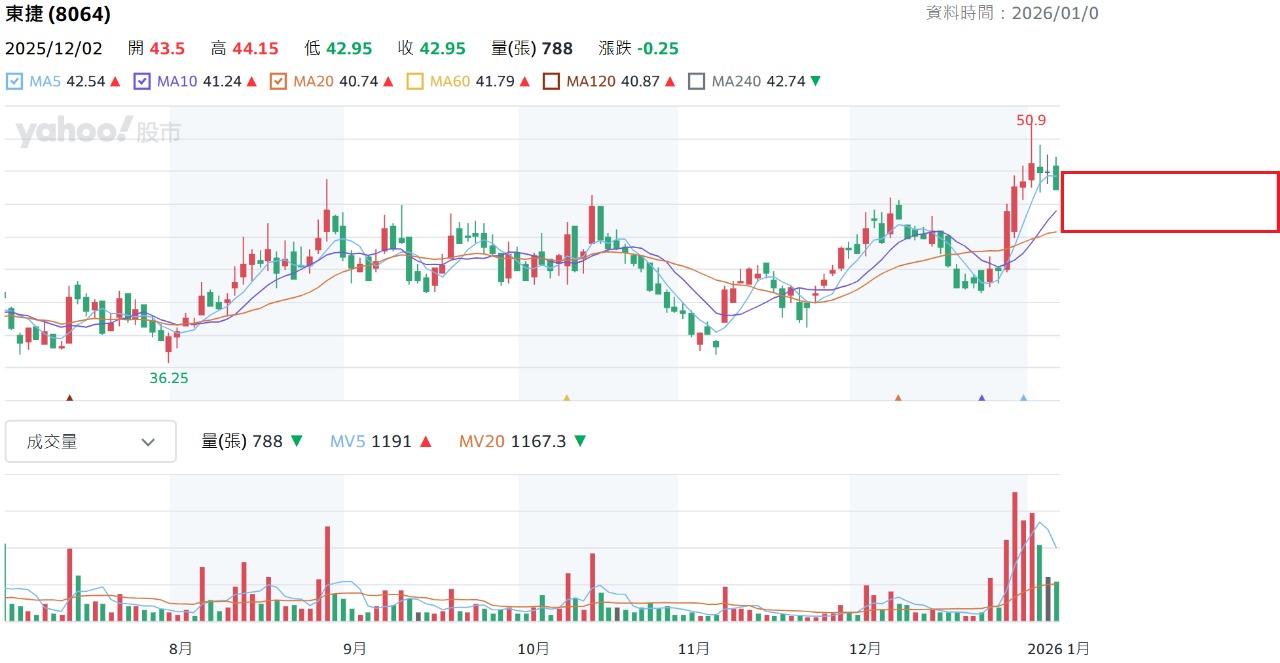Enable the MA240 moving average checkbox
Image resolution: width=1280 pixels, height=663 pixels.
(x=697, y=81)
